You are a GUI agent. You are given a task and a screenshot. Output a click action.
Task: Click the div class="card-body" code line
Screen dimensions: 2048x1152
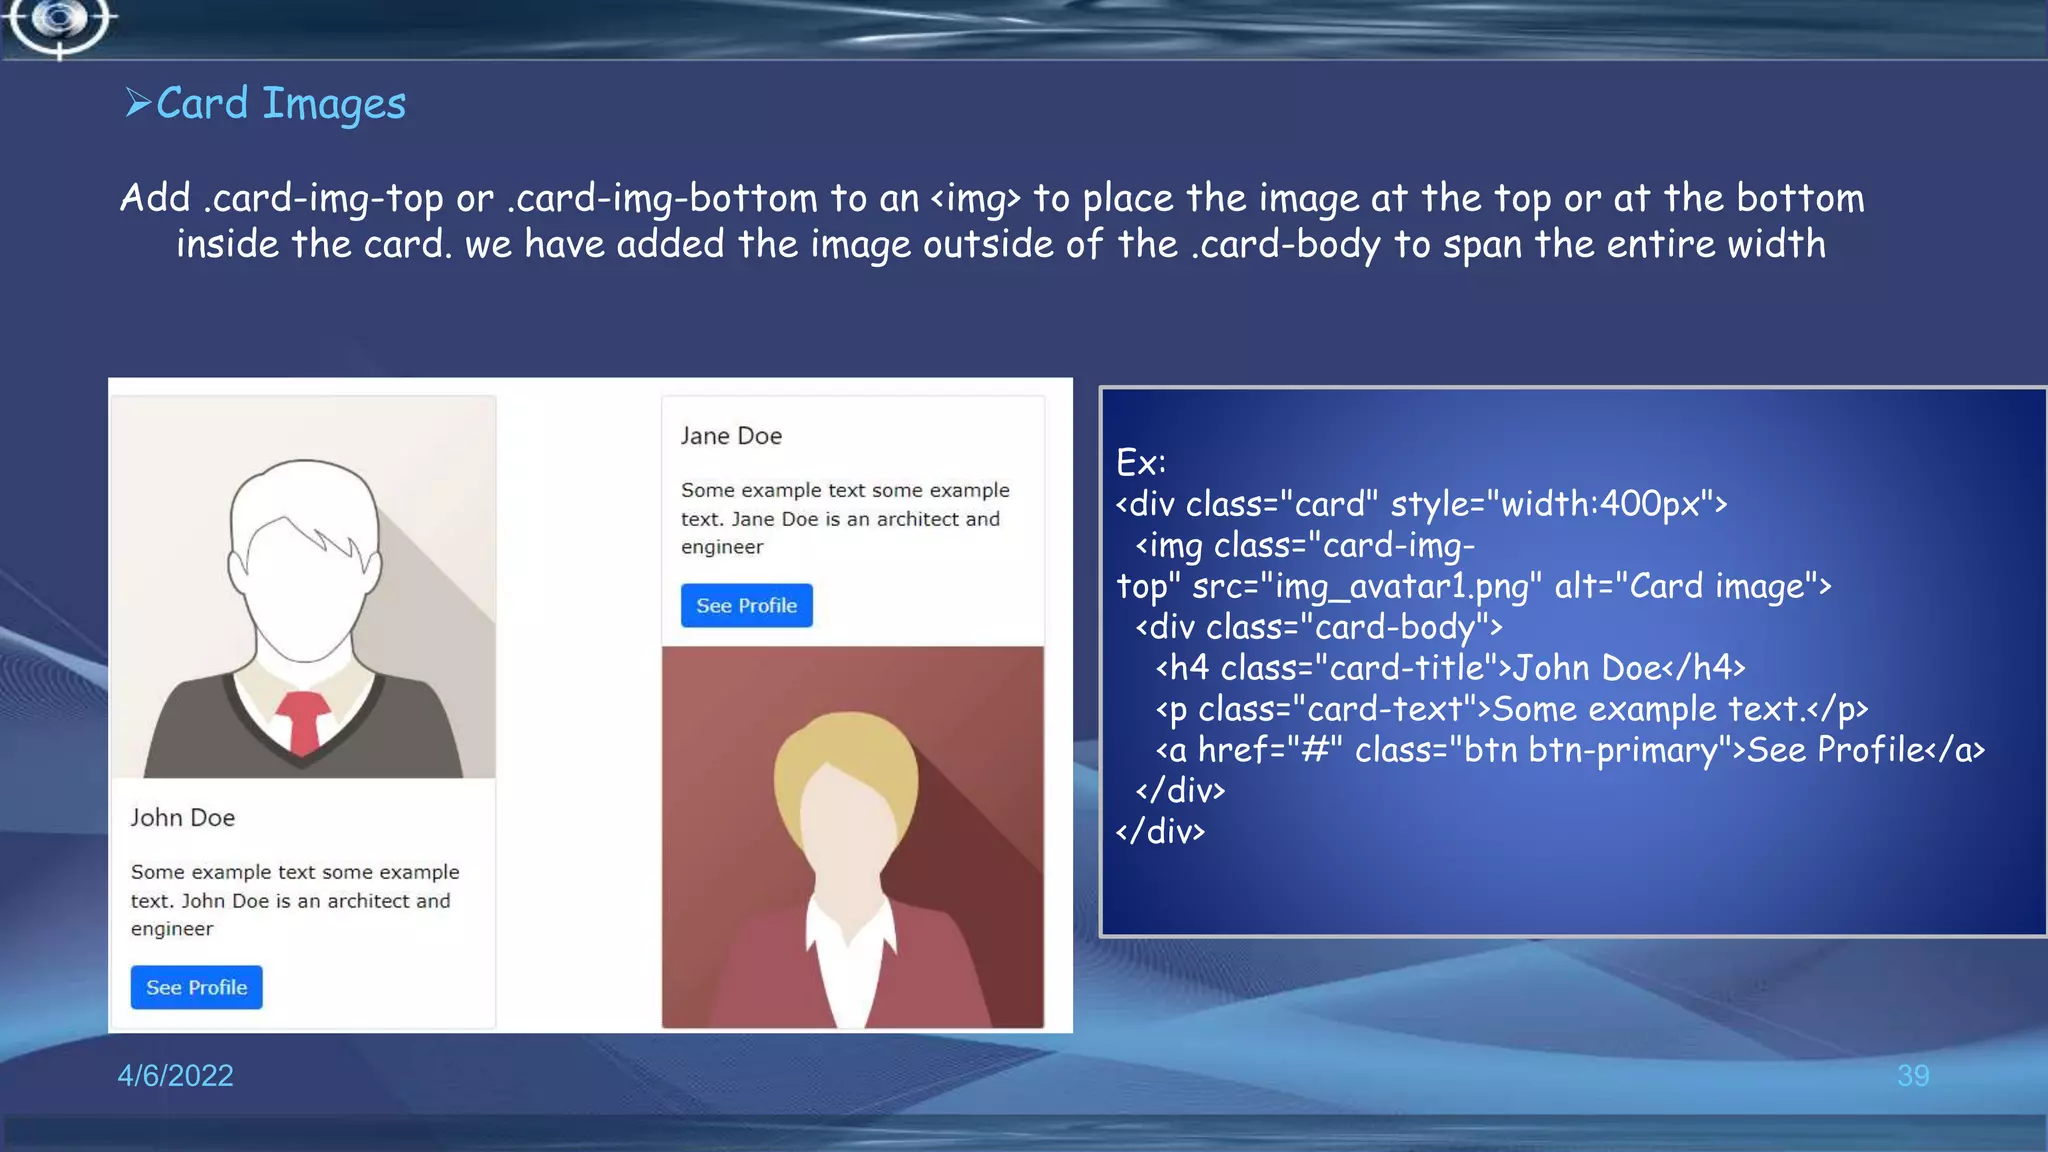click(x=1319, y=627)
